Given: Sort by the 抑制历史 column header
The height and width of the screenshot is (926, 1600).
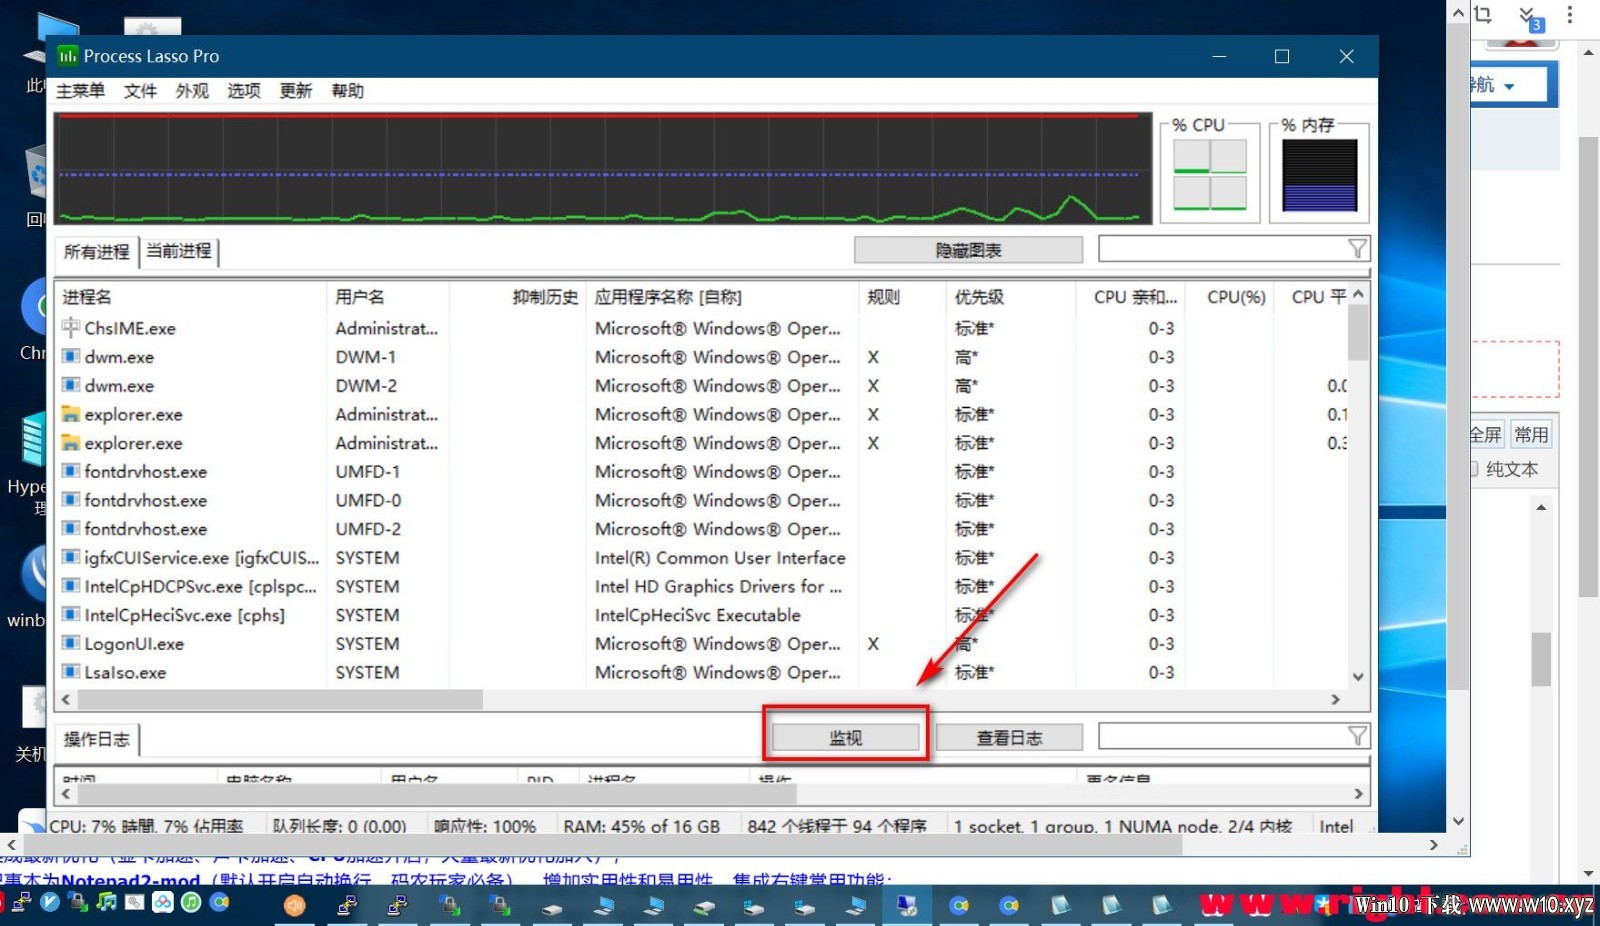Looking at the screenshot, I should tap(518, 297).
